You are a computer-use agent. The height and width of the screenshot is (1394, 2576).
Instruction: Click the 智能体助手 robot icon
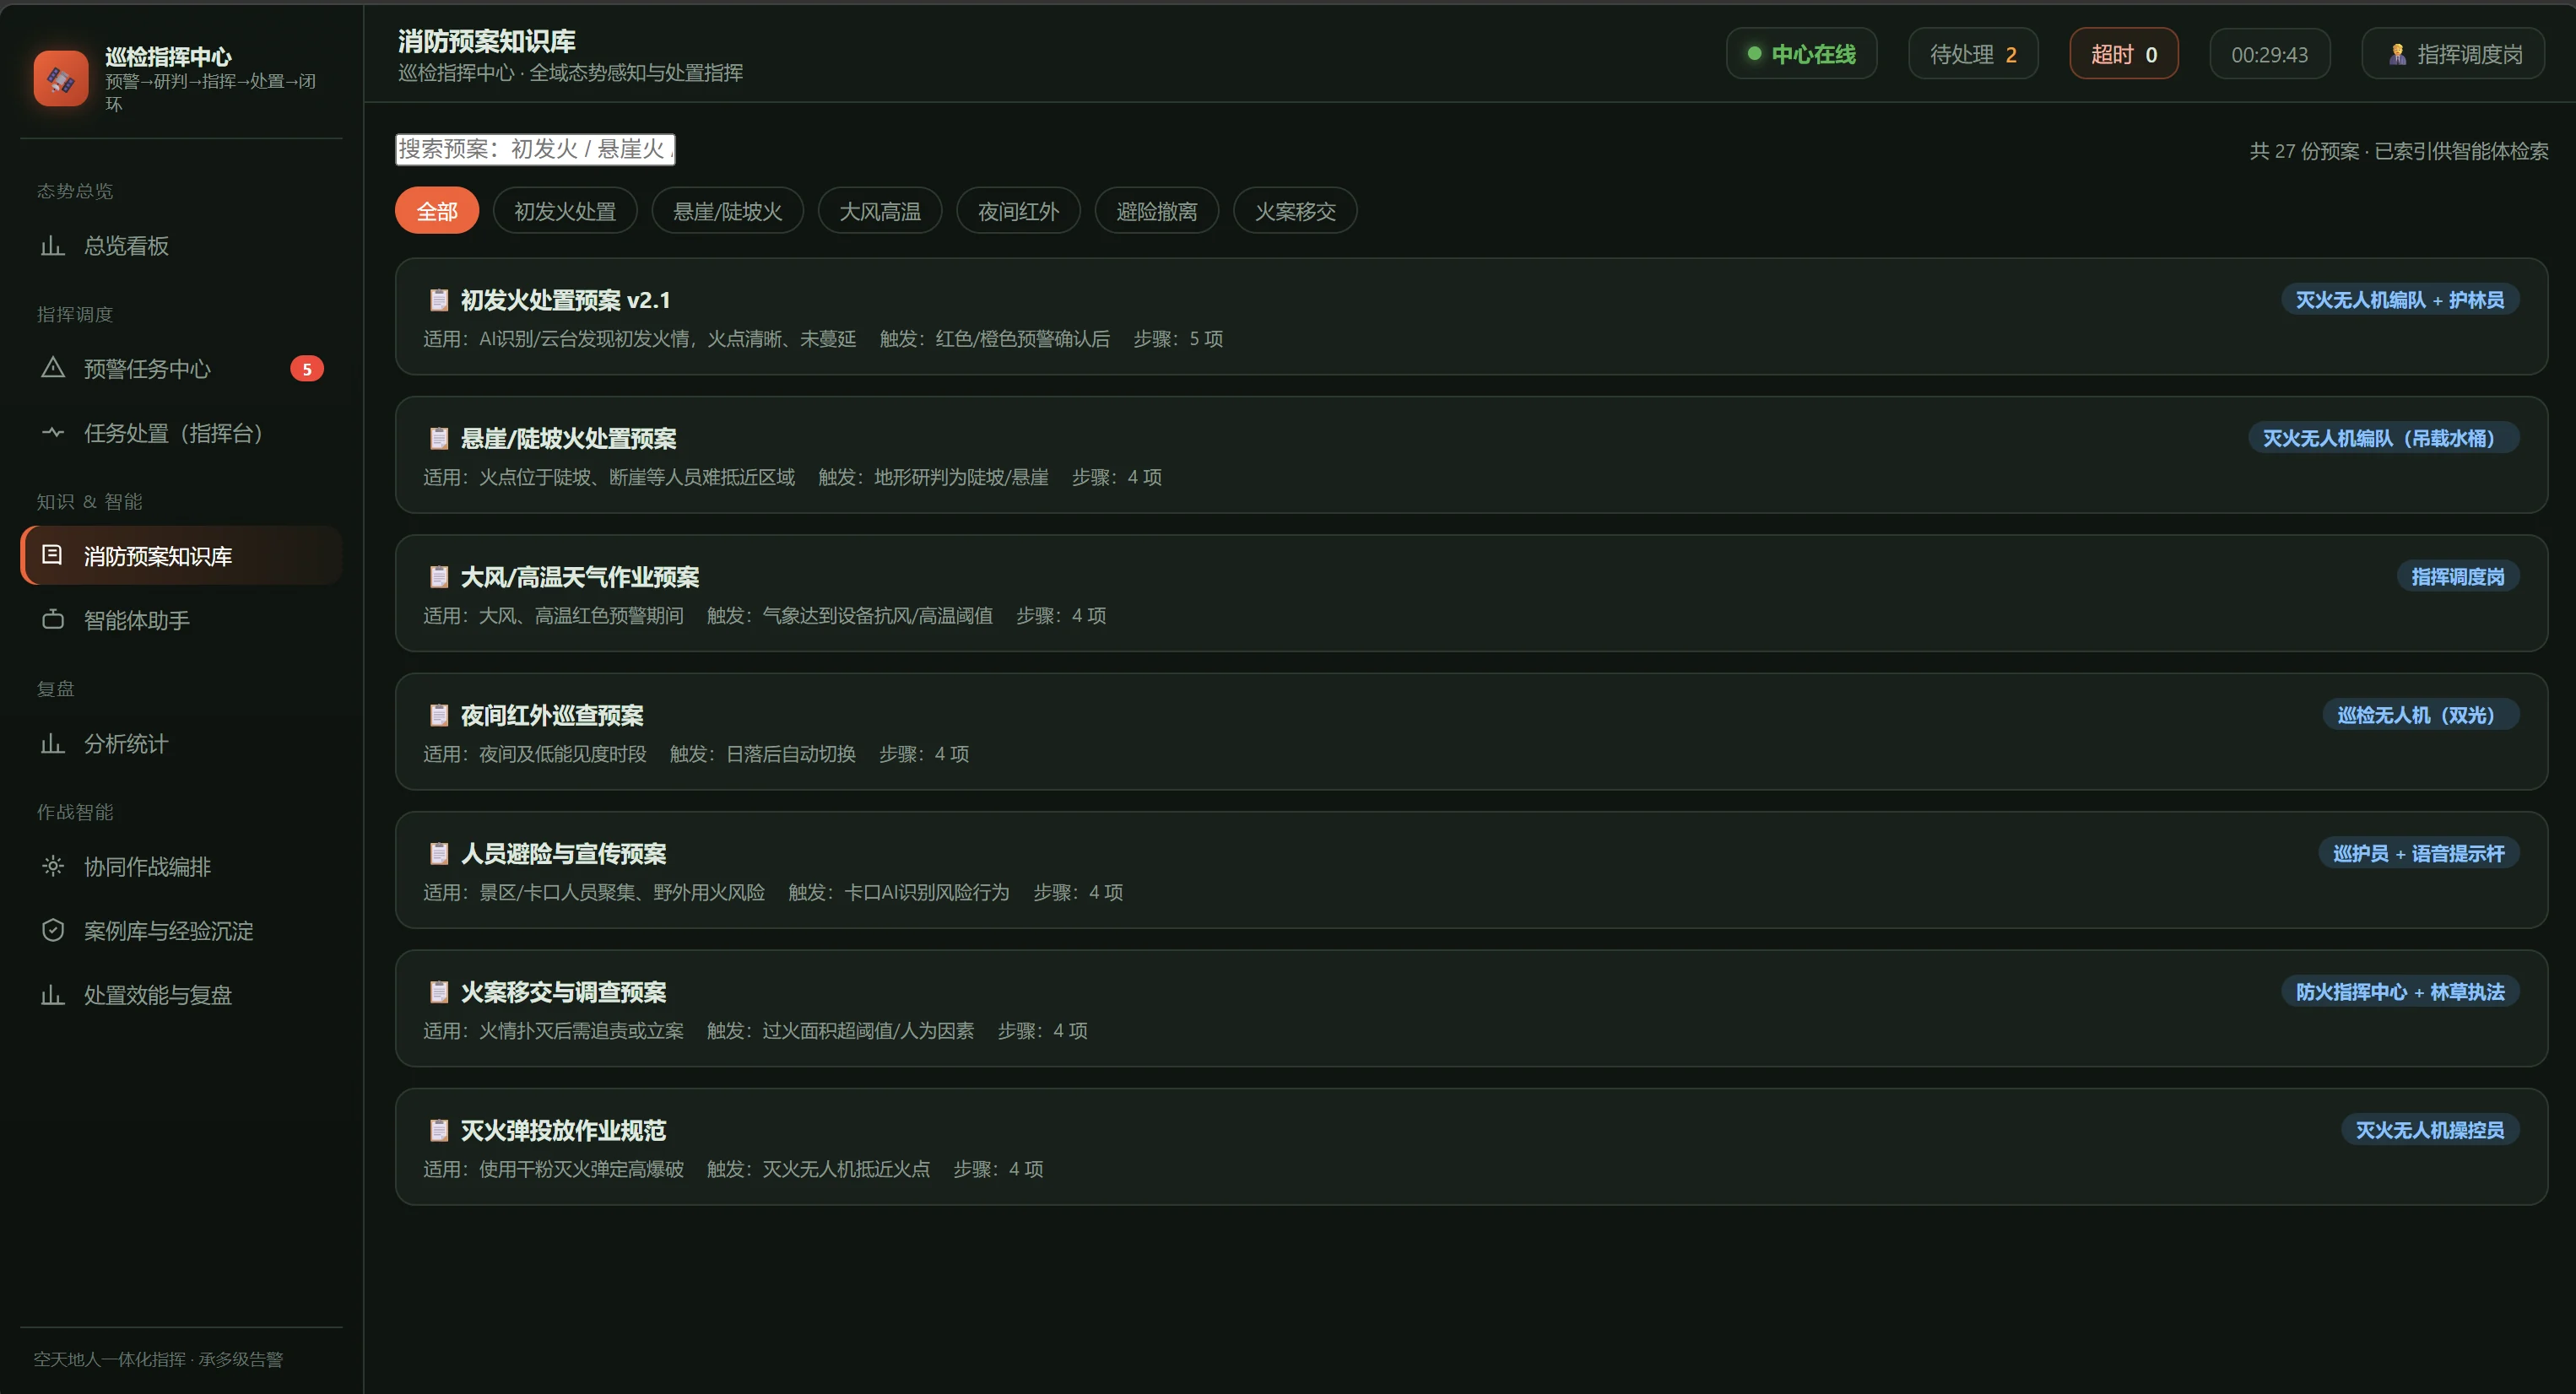pos(52,619)
